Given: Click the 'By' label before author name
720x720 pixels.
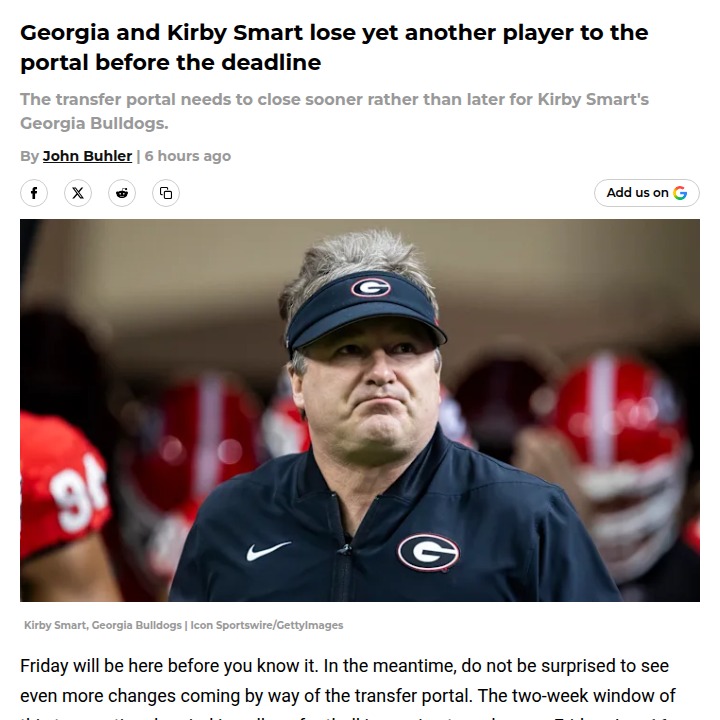Looking at the screenshot, I should click(x=29, y=156).
